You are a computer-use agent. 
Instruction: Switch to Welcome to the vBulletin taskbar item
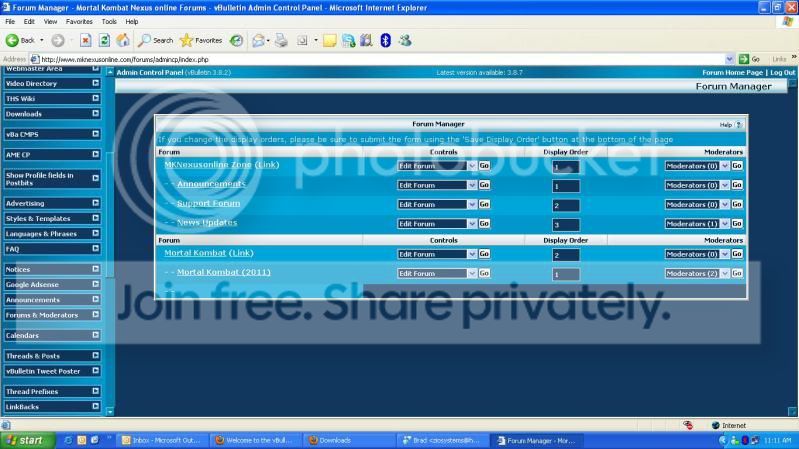256,440
